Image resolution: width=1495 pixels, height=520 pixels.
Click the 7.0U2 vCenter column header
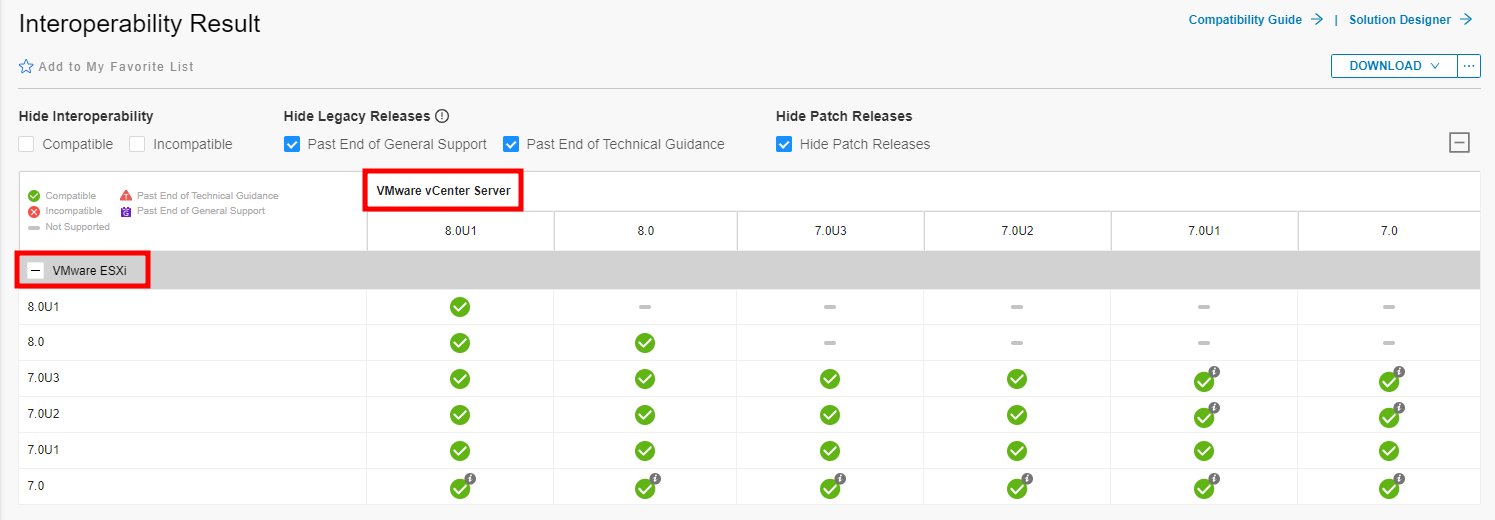coord(1017,231)
